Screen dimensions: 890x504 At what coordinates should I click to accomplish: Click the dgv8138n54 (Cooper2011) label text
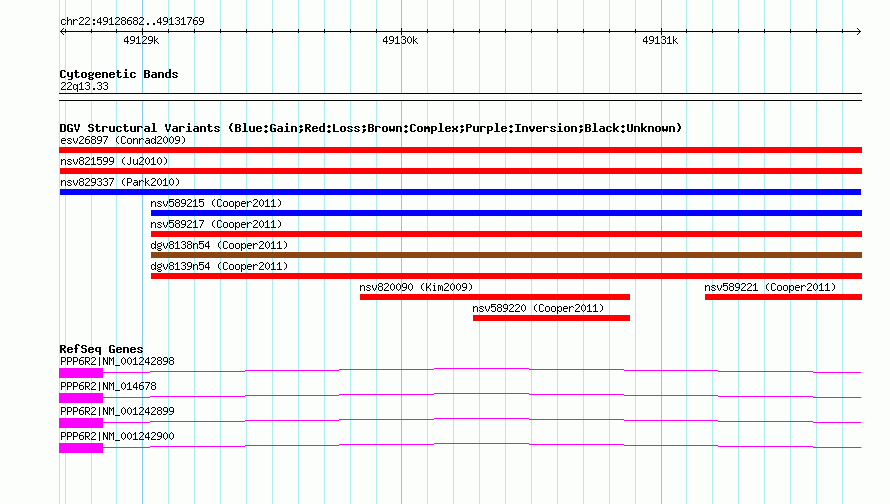click(219, 245)
